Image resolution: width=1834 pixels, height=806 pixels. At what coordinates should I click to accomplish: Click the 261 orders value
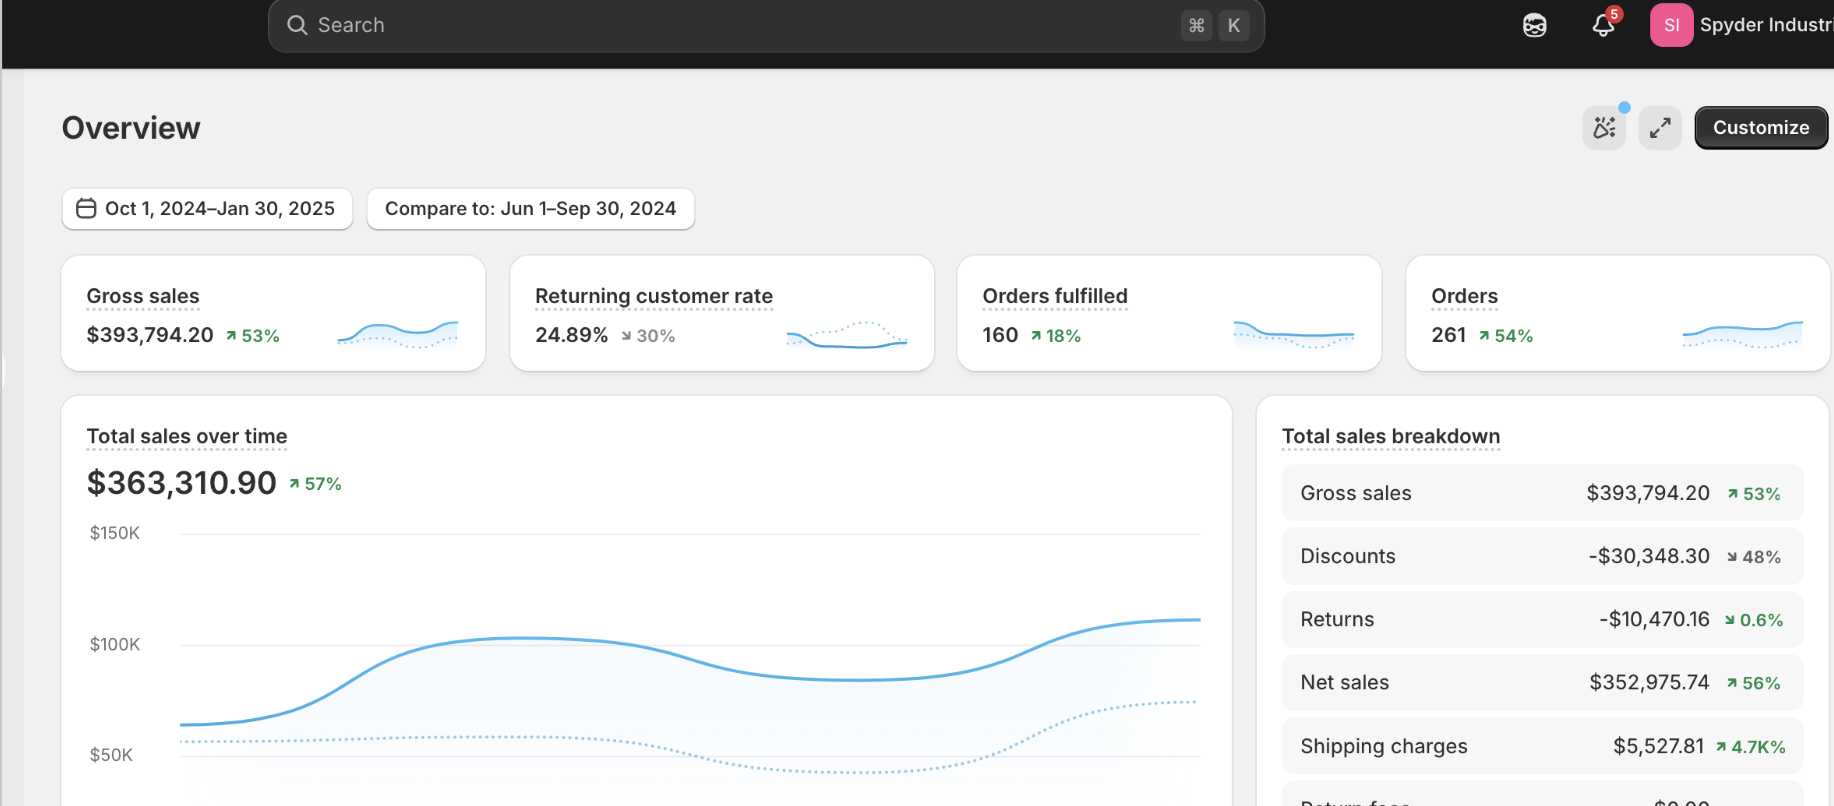click(1449, 335)
